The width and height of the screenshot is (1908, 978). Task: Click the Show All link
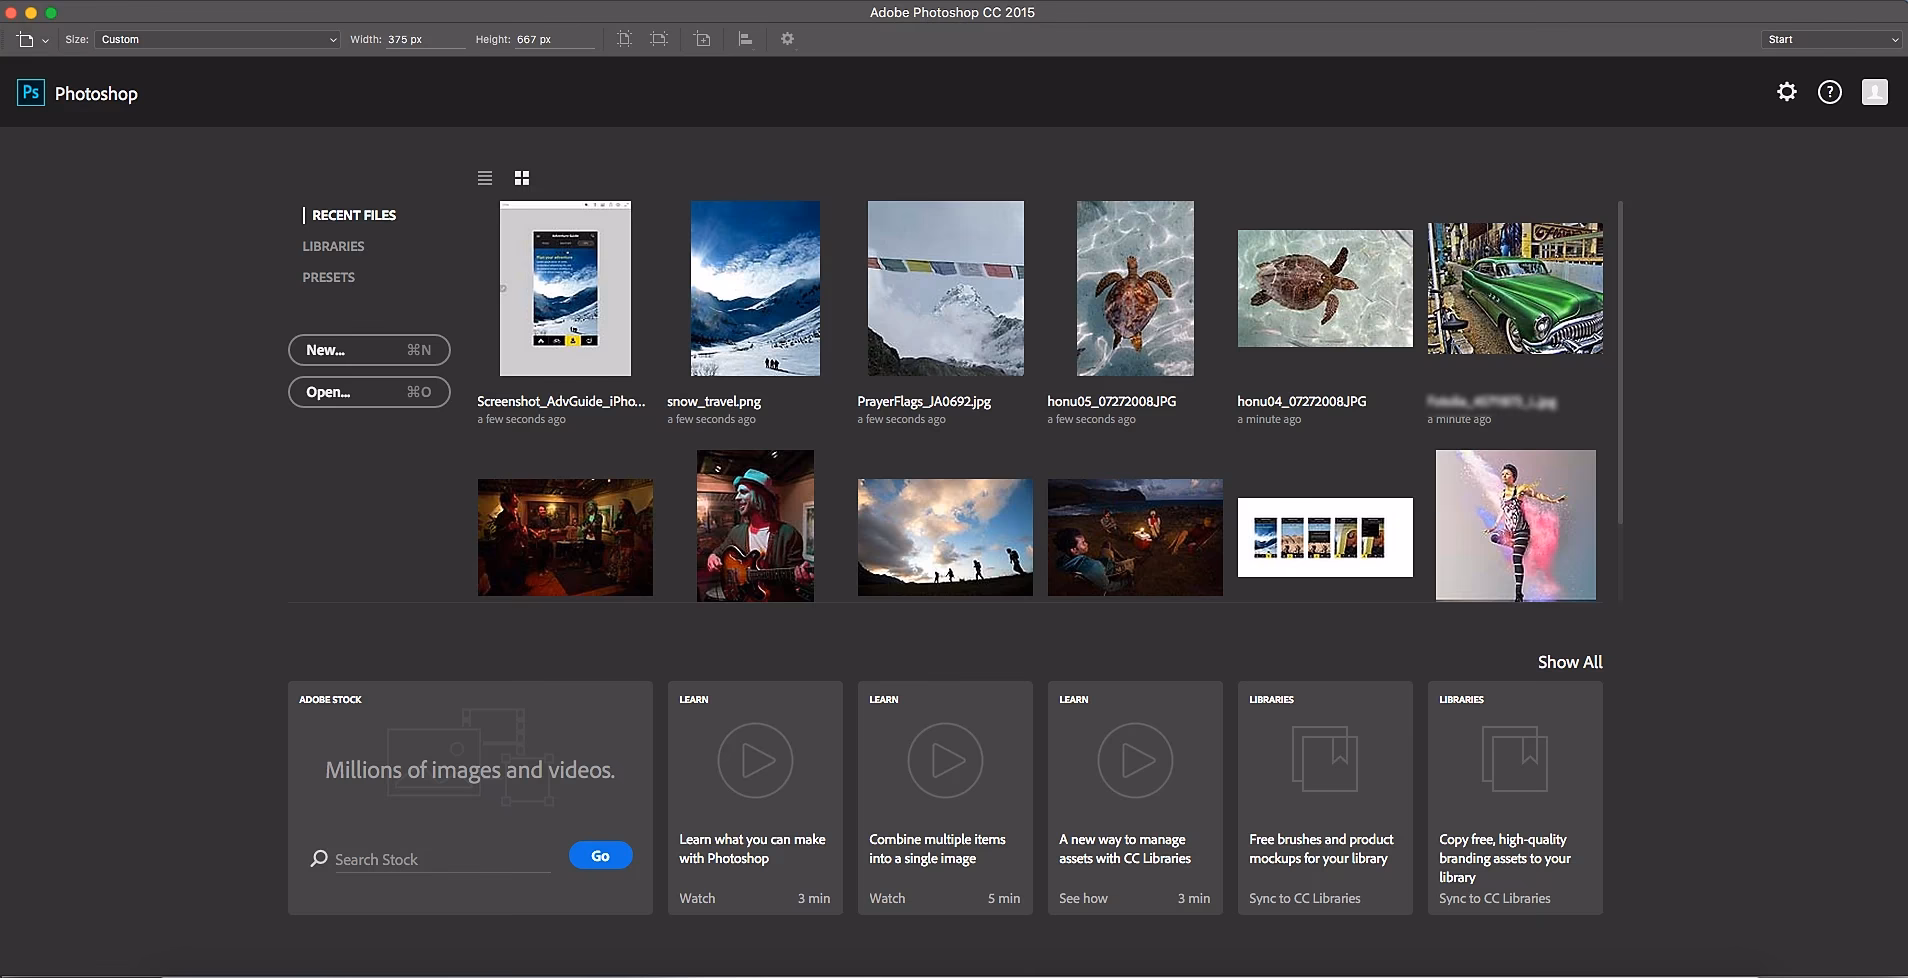[1569, 661]
